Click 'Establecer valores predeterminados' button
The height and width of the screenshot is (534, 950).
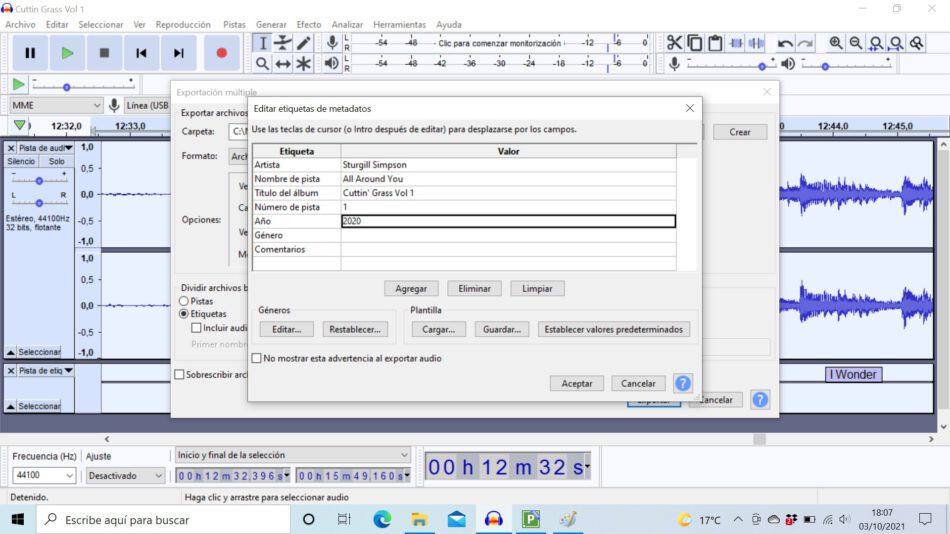coord(614,329)
